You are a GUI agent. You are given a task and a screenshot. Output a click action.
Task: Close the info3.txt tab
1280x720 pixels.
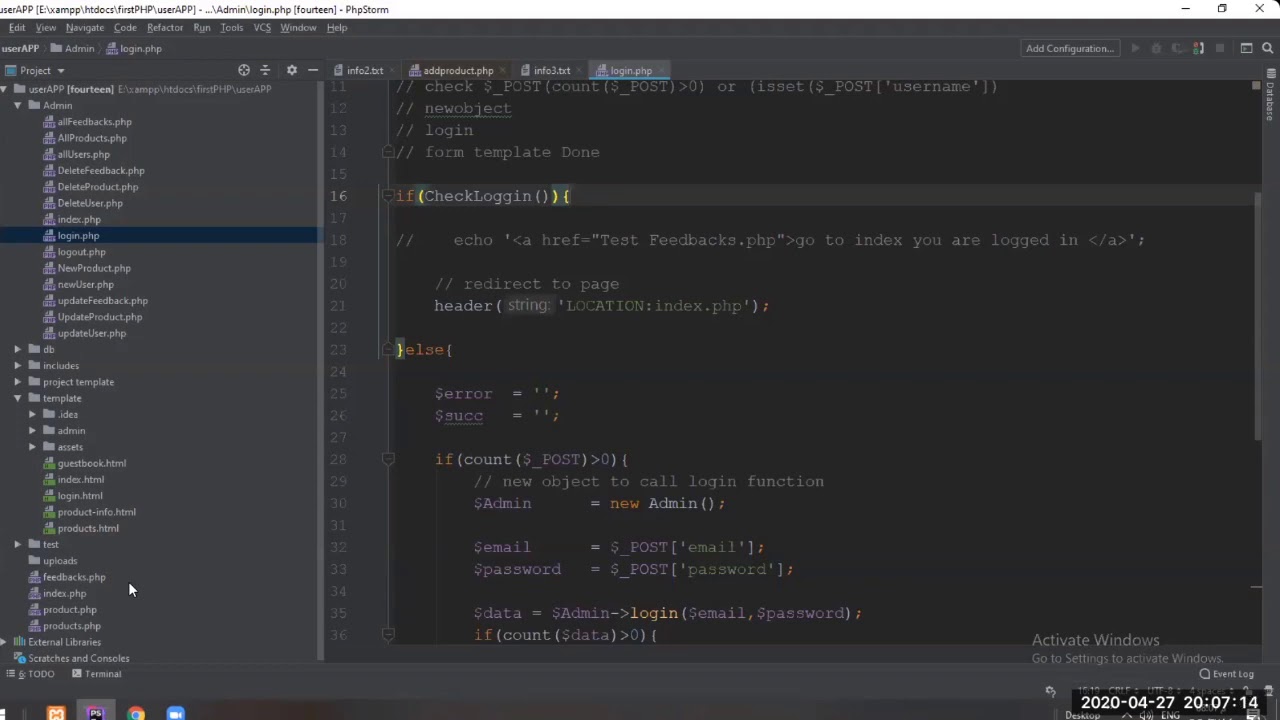click(x=581, y=71)
